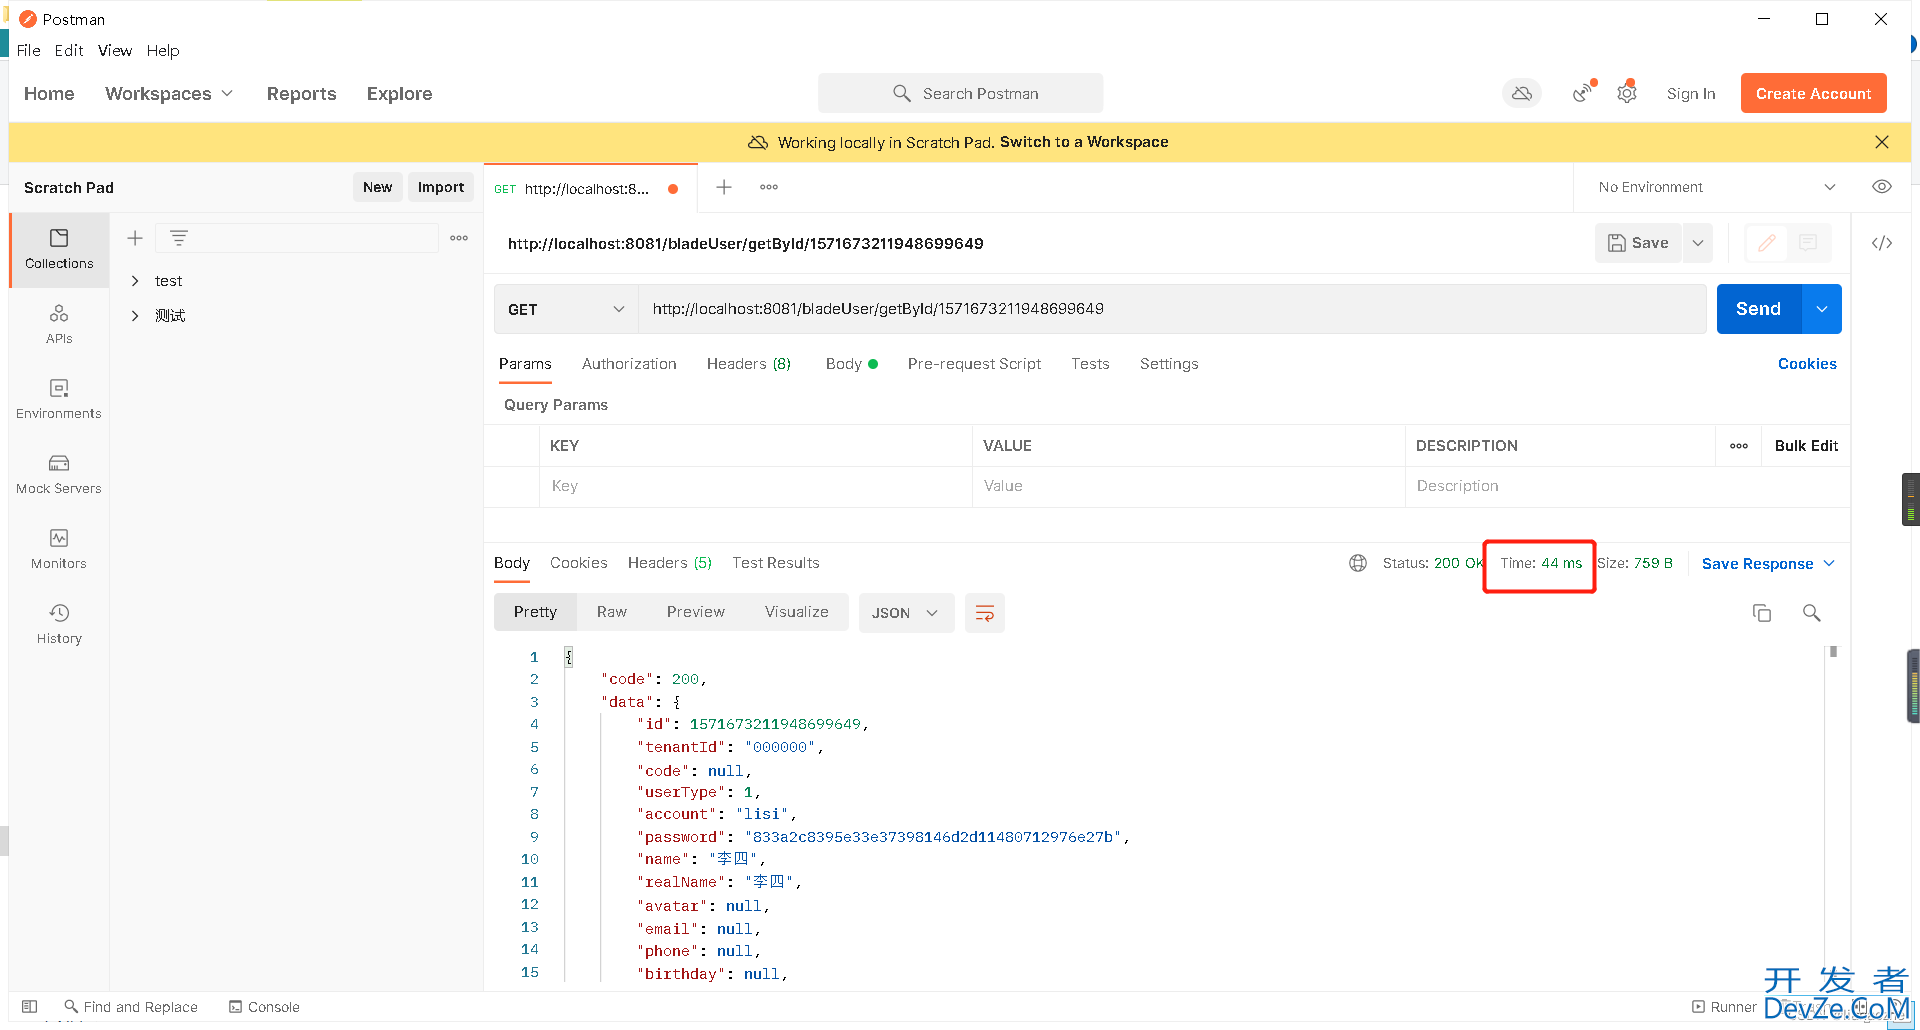
Task: Toggle the sidebar from the status bar
Action: point(30,1007)
